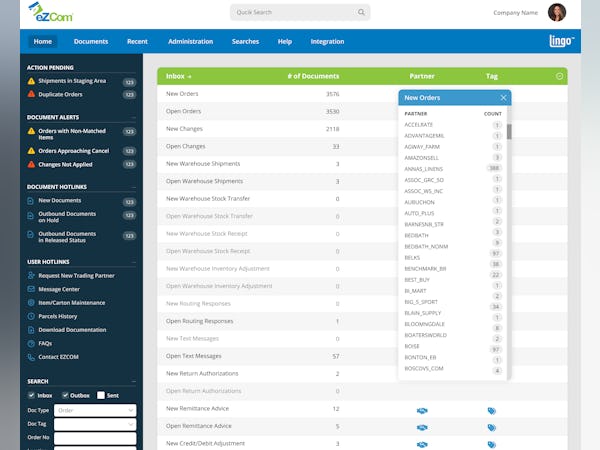Enable the Sent search checkbox
This screenshot has height=450, width=600.
101,395
